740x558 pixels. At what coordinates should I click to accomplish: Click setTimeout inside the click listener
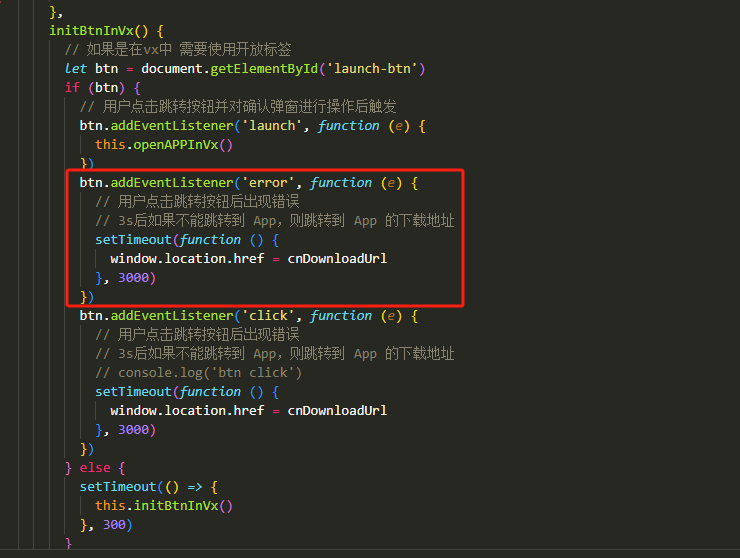coord(133,392)
